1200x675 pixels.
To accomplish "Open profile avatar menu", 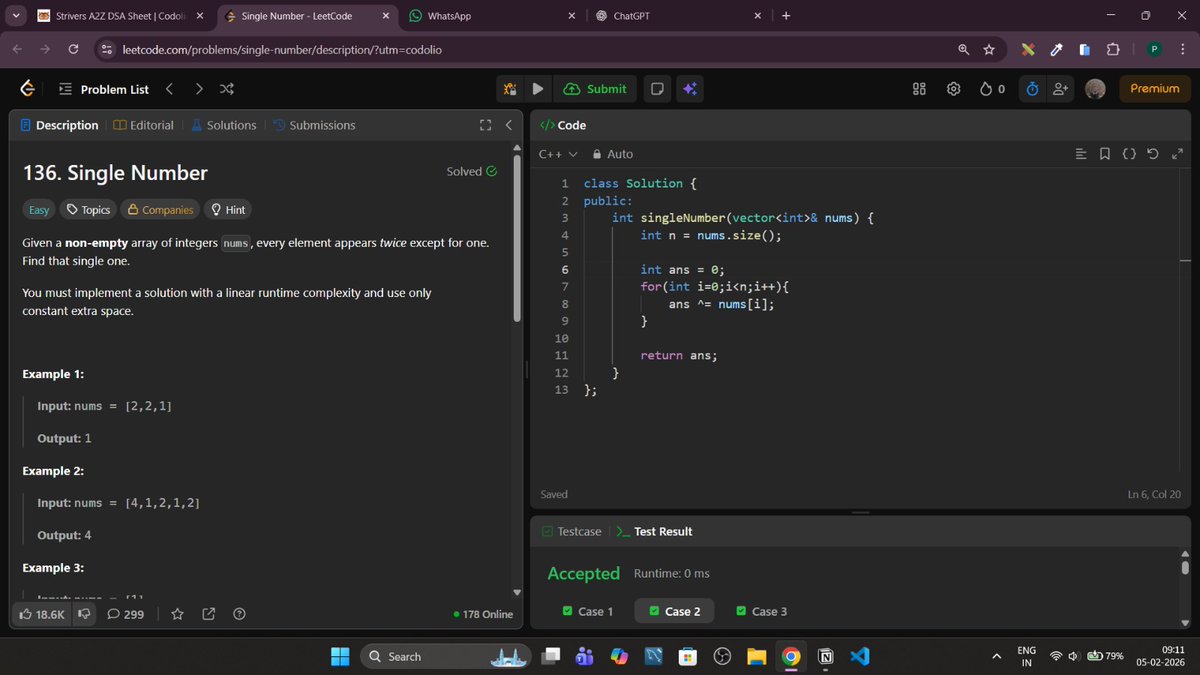I will click(x=1095, y=89).
